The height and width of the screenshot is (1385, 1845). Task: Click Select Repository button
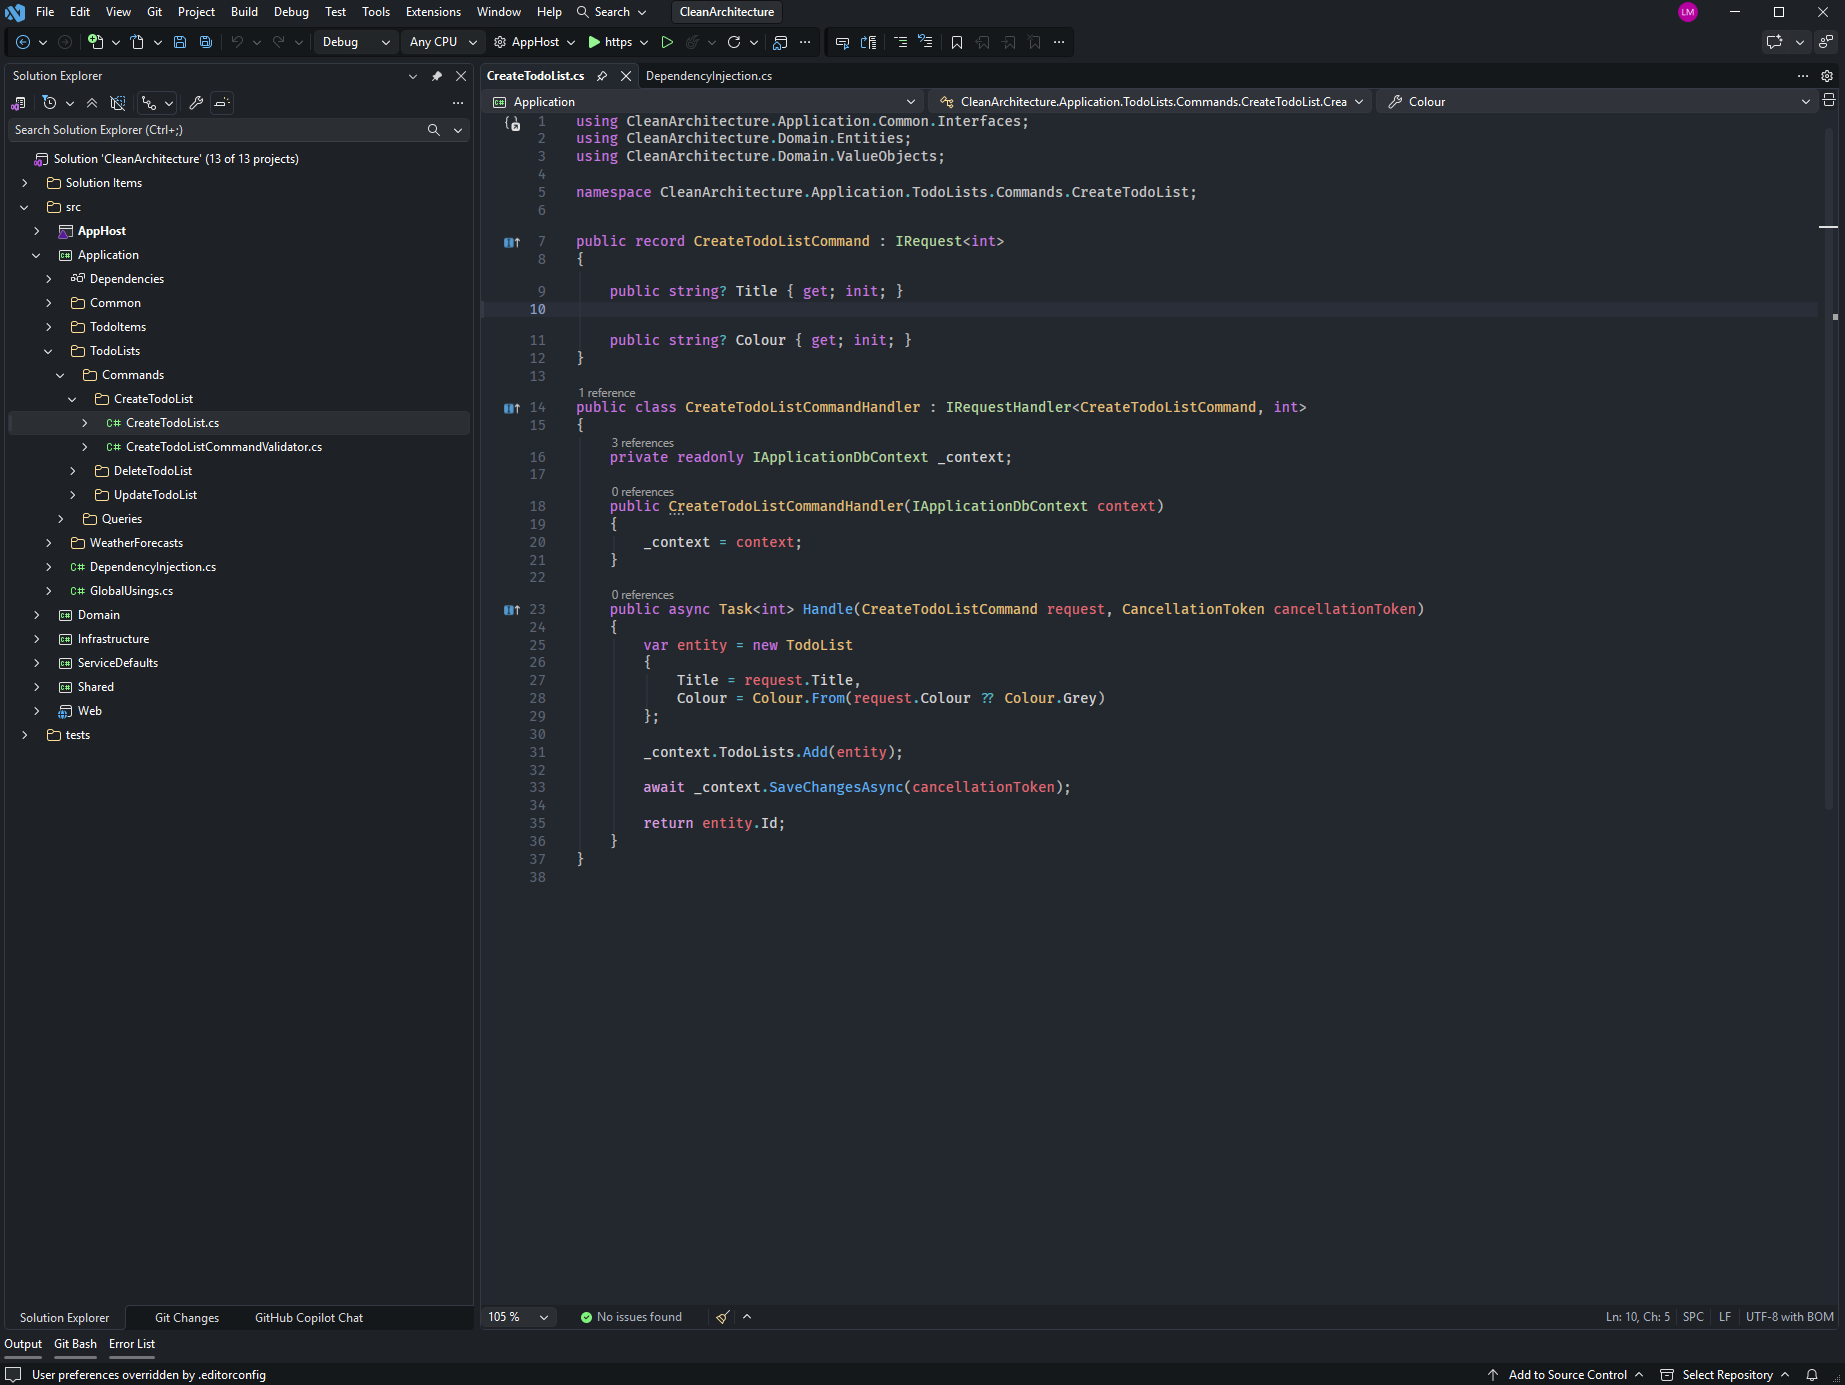pos(1726,1375)
